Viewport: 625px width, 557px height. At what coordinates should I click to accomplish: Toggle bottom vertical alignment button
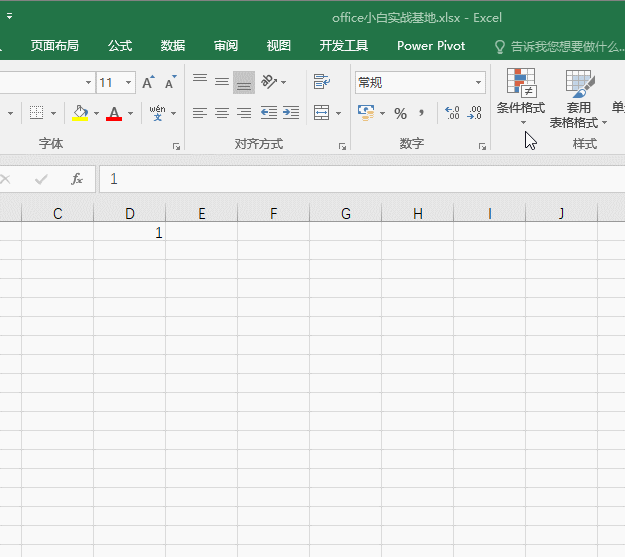point(244,83)
